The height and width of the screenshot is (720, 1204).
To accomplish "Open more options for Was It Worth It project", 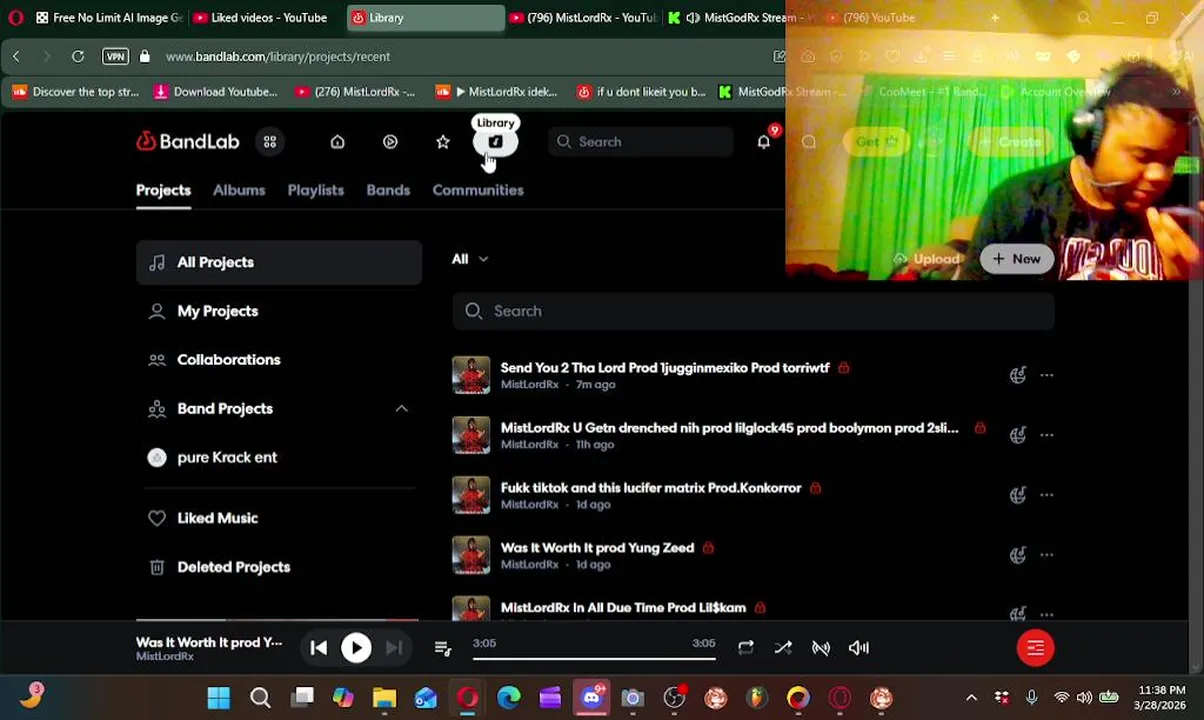I will pos(1047,555).
